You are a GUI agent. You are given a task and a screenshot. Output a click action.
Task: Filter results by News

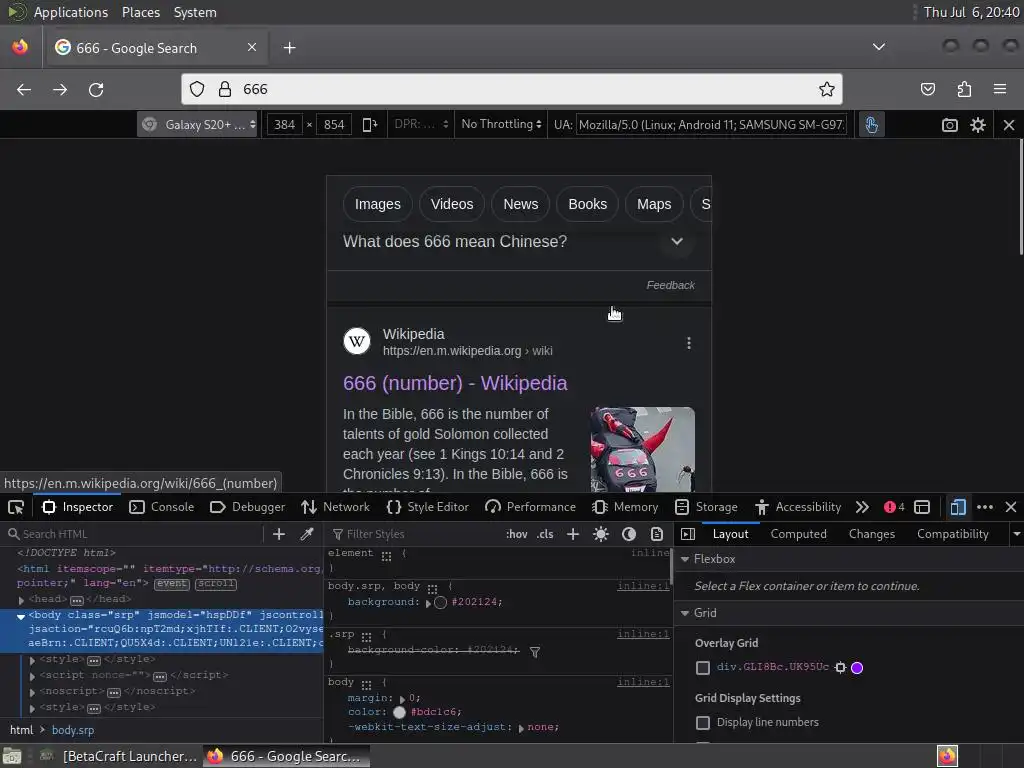coord(520,204)
